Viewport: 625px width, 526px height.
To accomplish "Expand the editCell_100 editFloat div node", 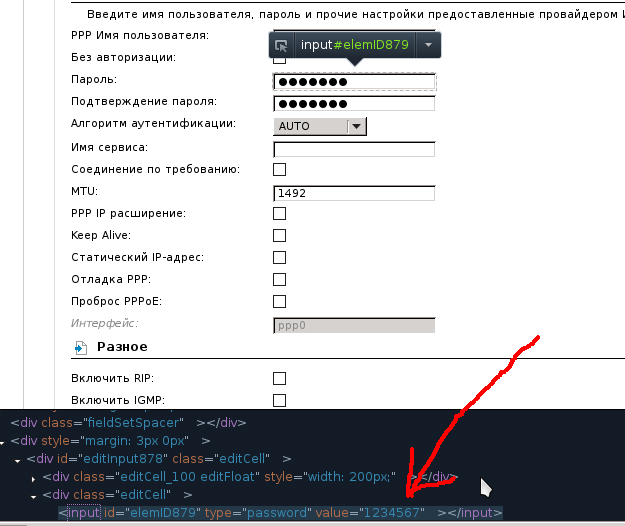I will (33, 479).
